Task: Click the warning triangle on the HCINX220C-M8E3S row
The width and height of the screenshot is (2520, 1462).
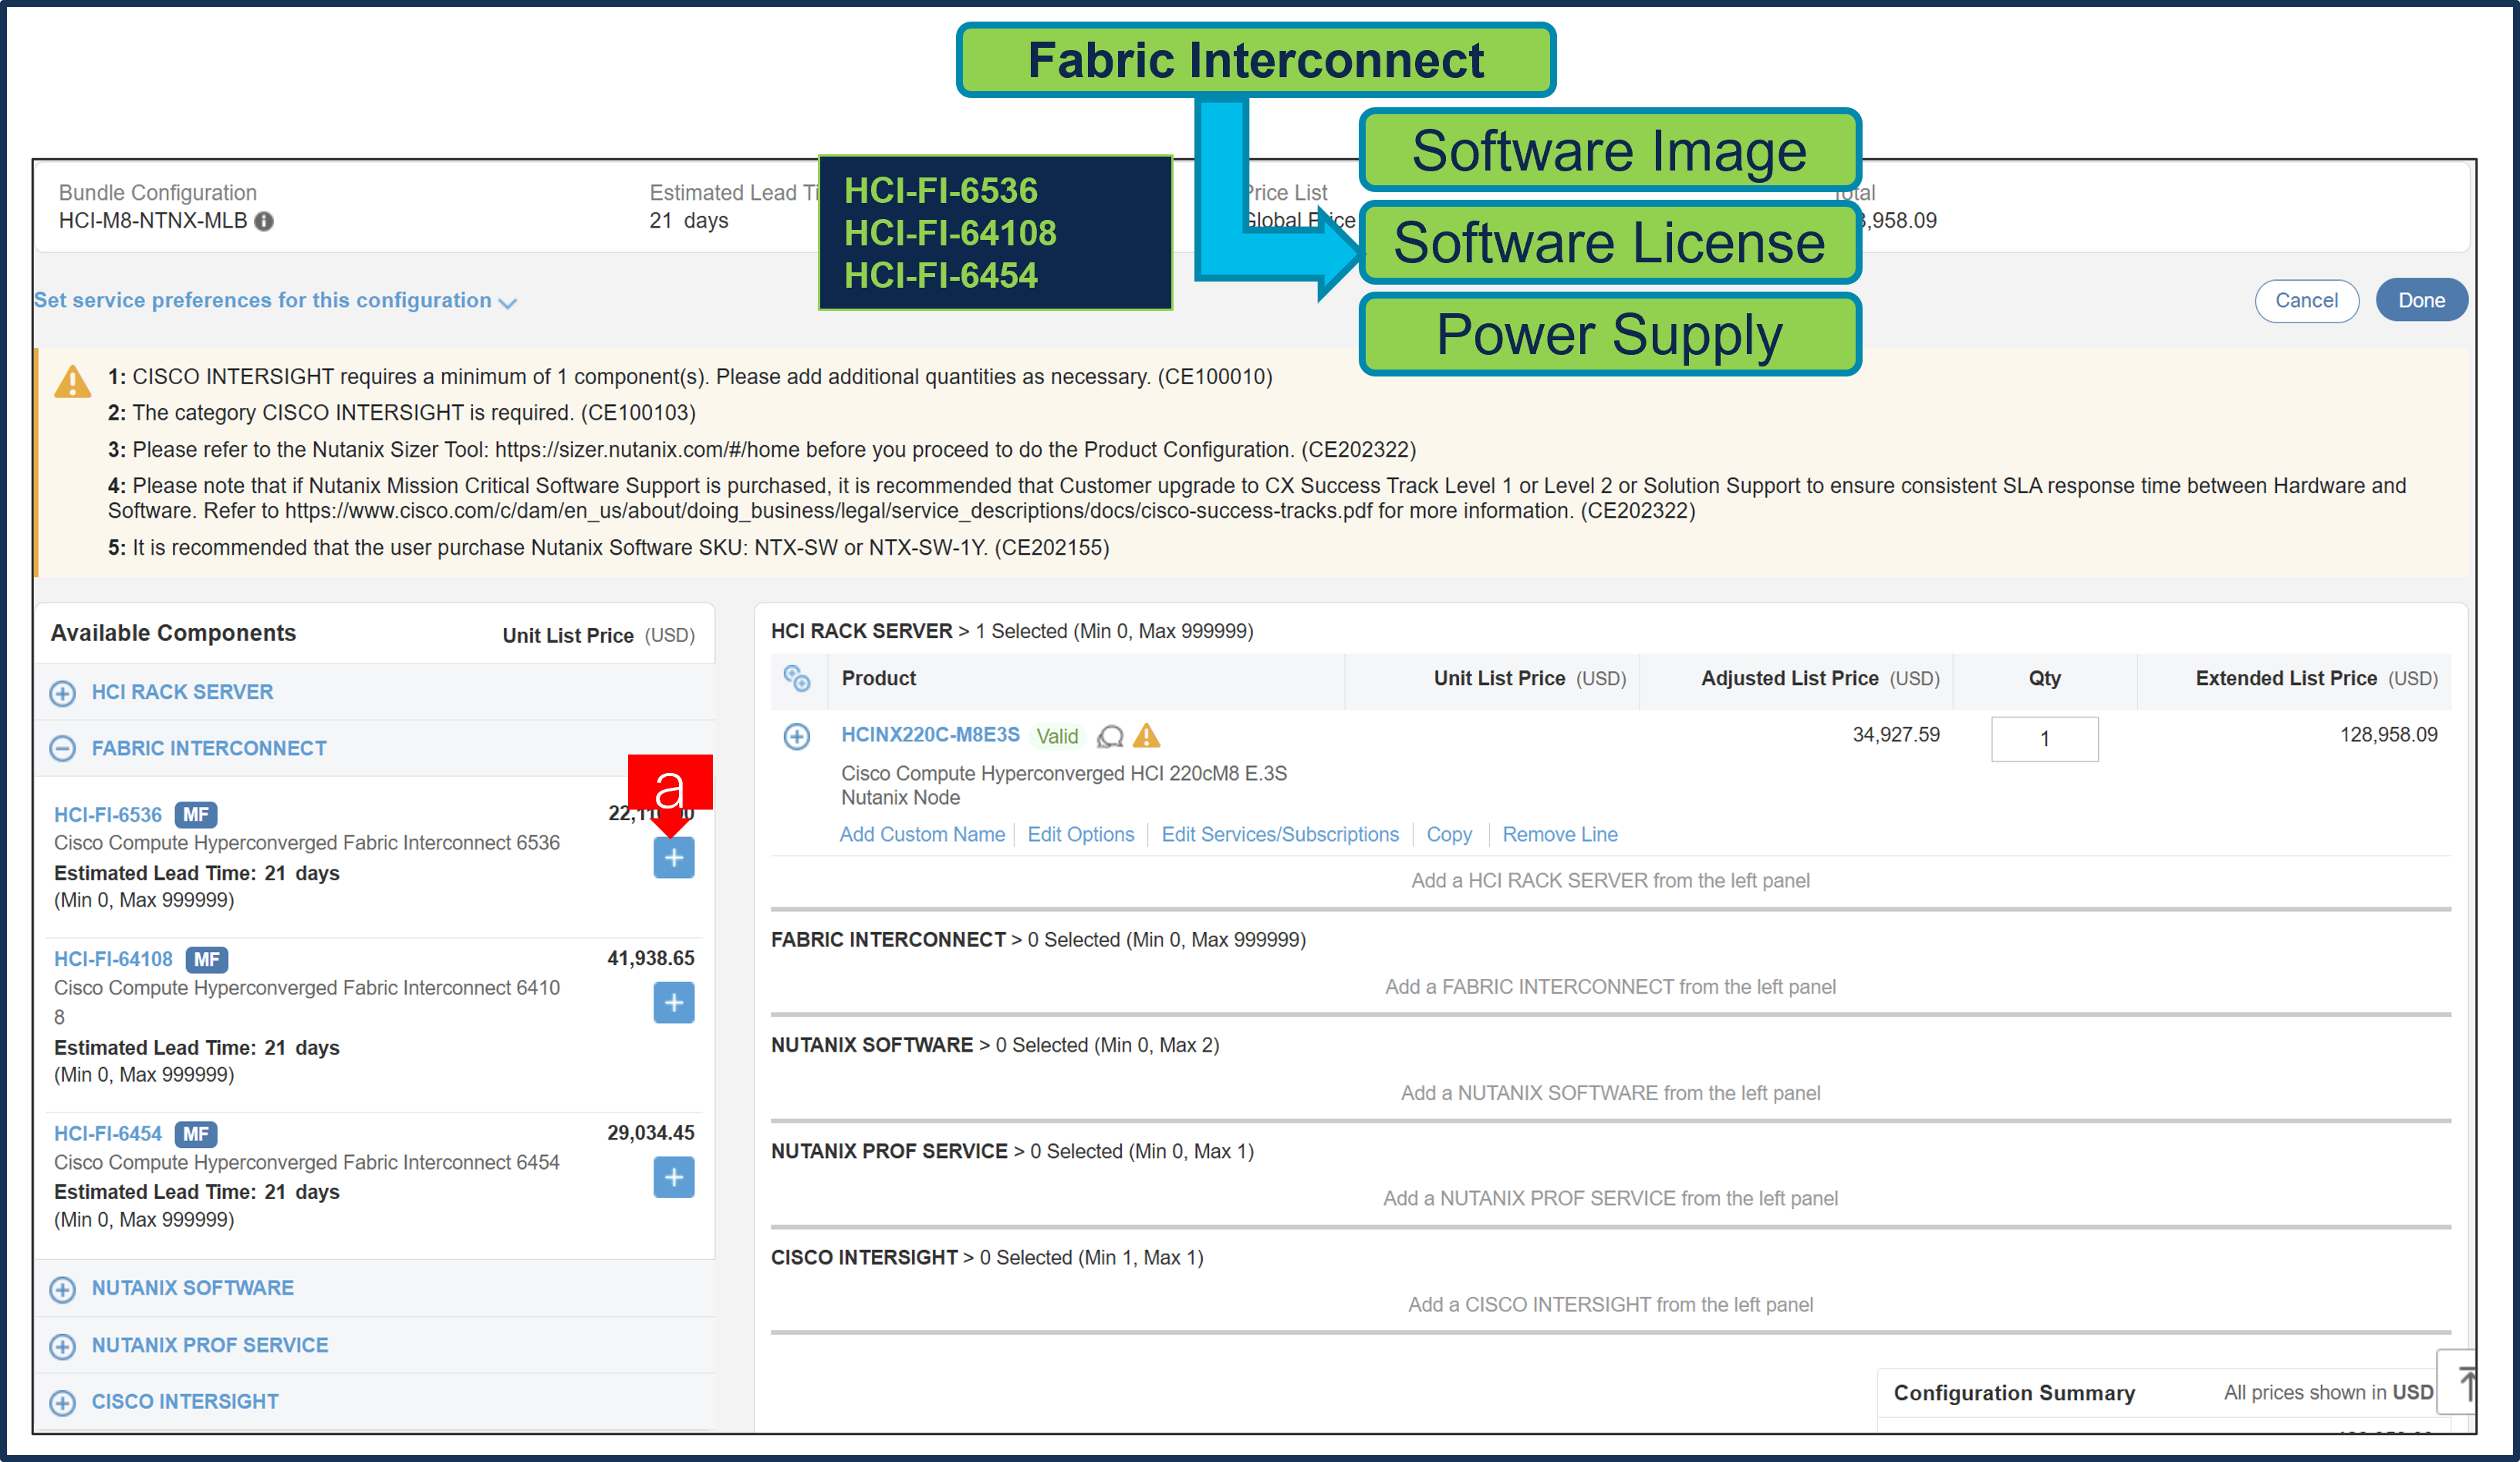Action: click(1147, 737)
